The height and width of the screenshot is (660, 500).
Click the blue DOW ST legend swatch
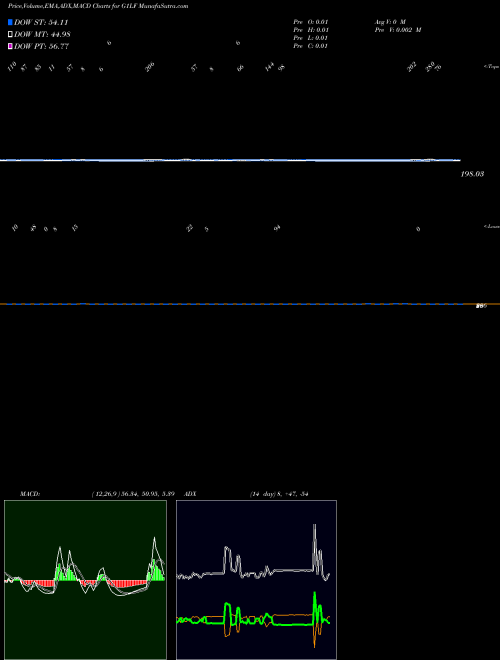[10, 22]
